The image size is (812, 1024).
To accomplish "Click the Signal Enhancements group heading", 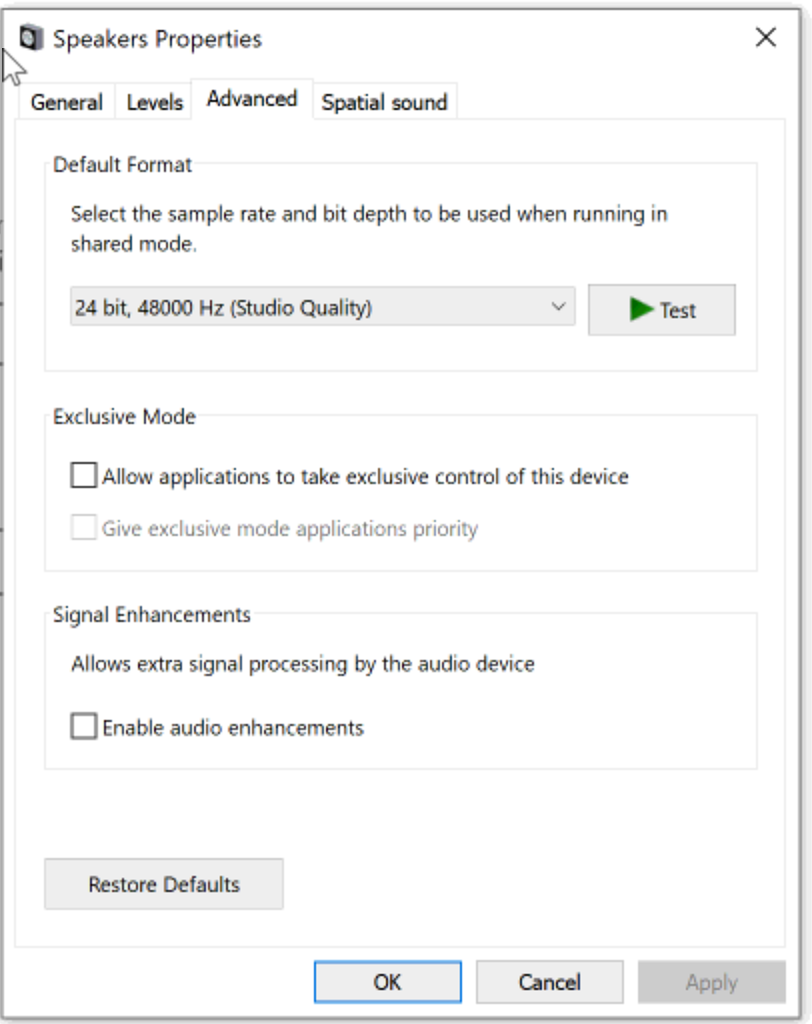I will pyautogui.click(x=152, y=615).
